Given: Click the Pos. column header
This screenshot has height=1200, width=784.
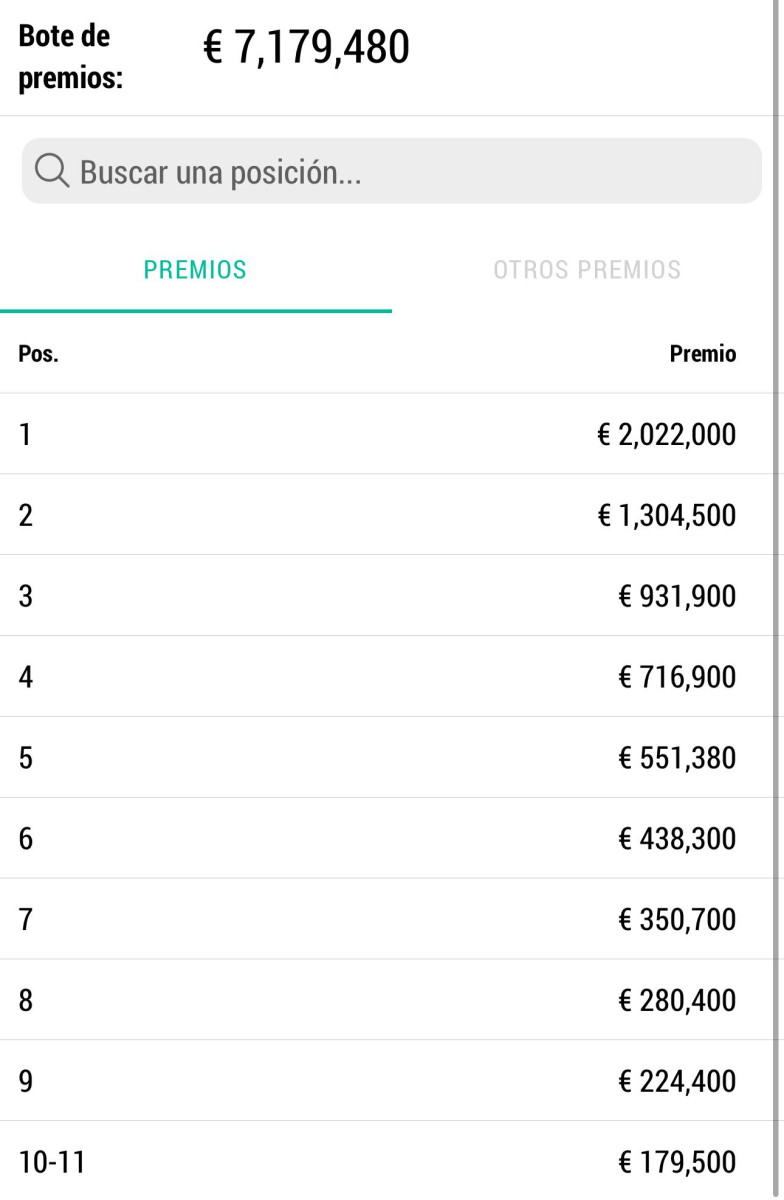Looking at the screenshot, I should (x=38, y=355).
